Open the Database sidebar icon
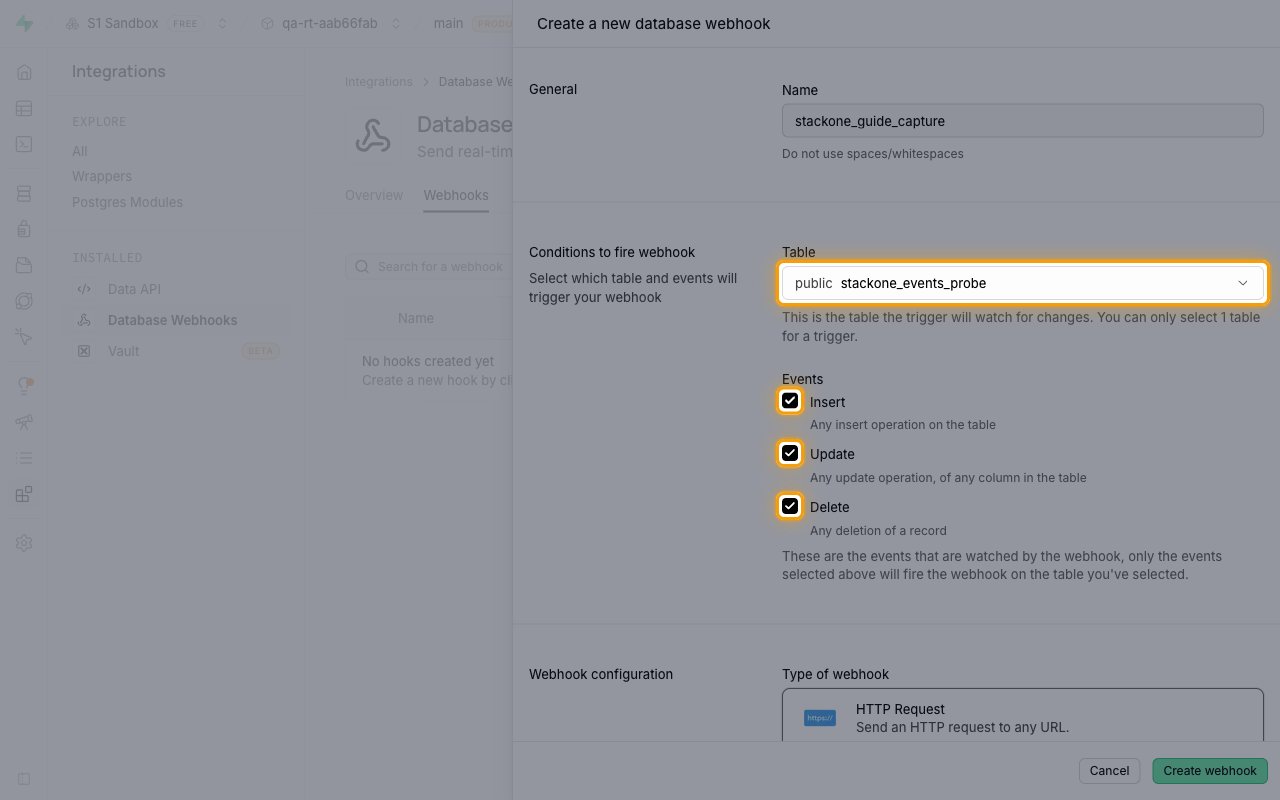The height and width of the screenshot is (800, 1280). click(x=24, y=193)
